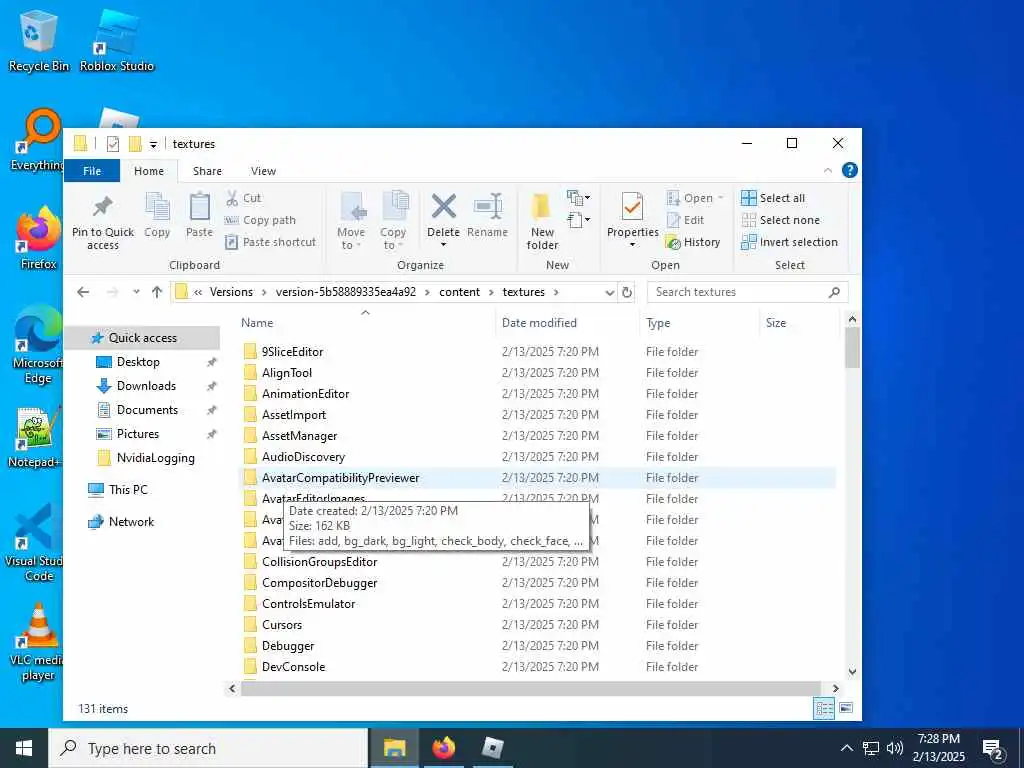Click the blue Help question mark icon
This screenshot has width=1024, height=768.
point(850,170)
